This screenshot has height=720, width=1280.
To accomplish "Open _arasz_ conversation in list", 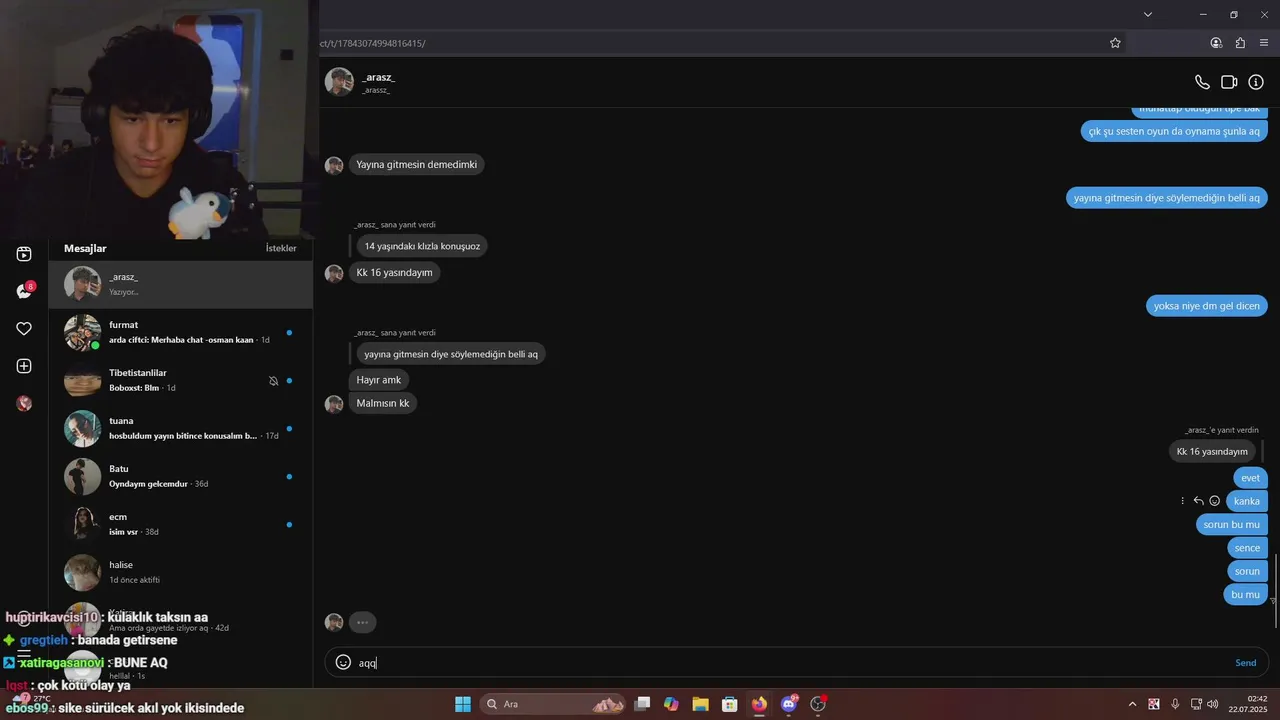I will pyautogui.click(x=181, y=284).
